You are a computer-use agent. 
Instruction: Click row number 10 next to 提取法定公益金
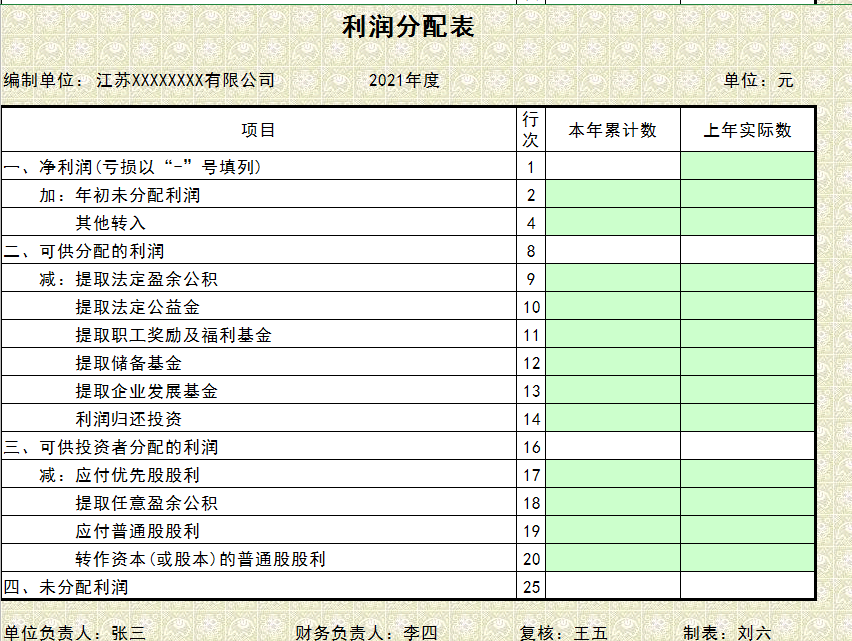[526, 307]
